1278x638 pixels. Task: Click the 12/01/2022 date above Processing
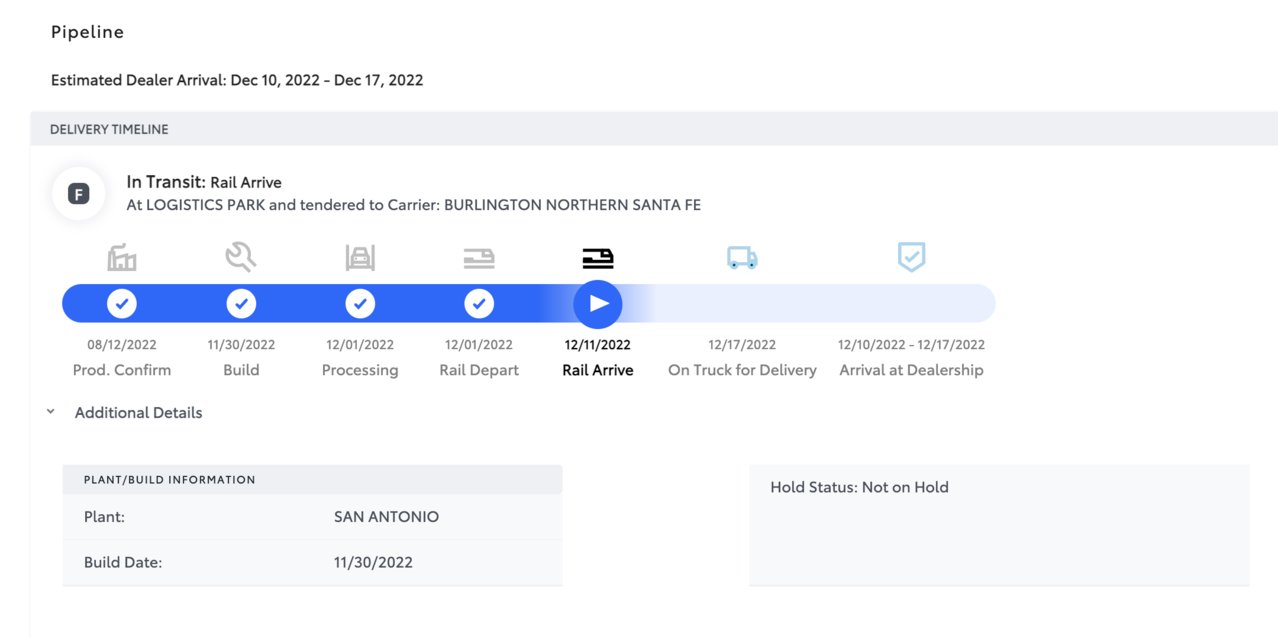coord(360,344)
